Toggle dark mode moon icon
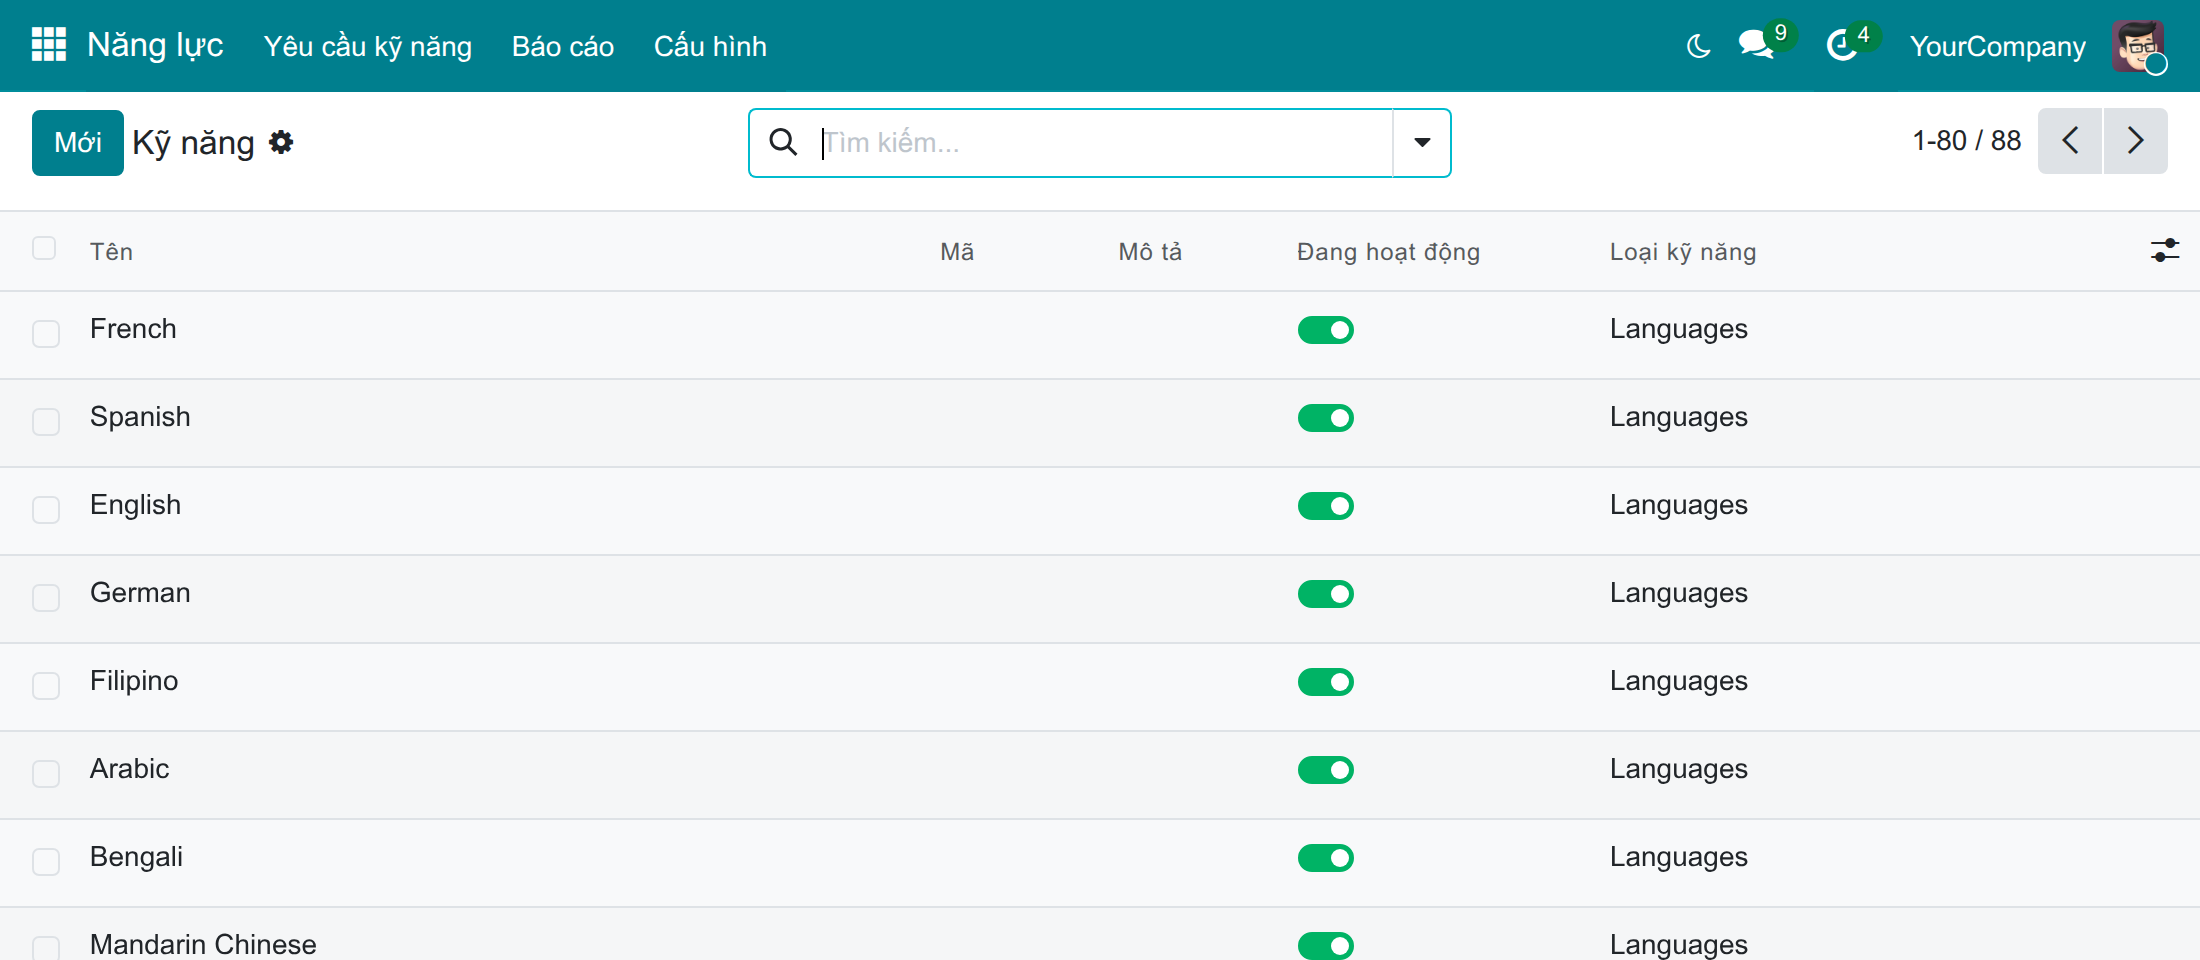The width and height of the screenshot is (2200, 960). (x=1698, y=46)
